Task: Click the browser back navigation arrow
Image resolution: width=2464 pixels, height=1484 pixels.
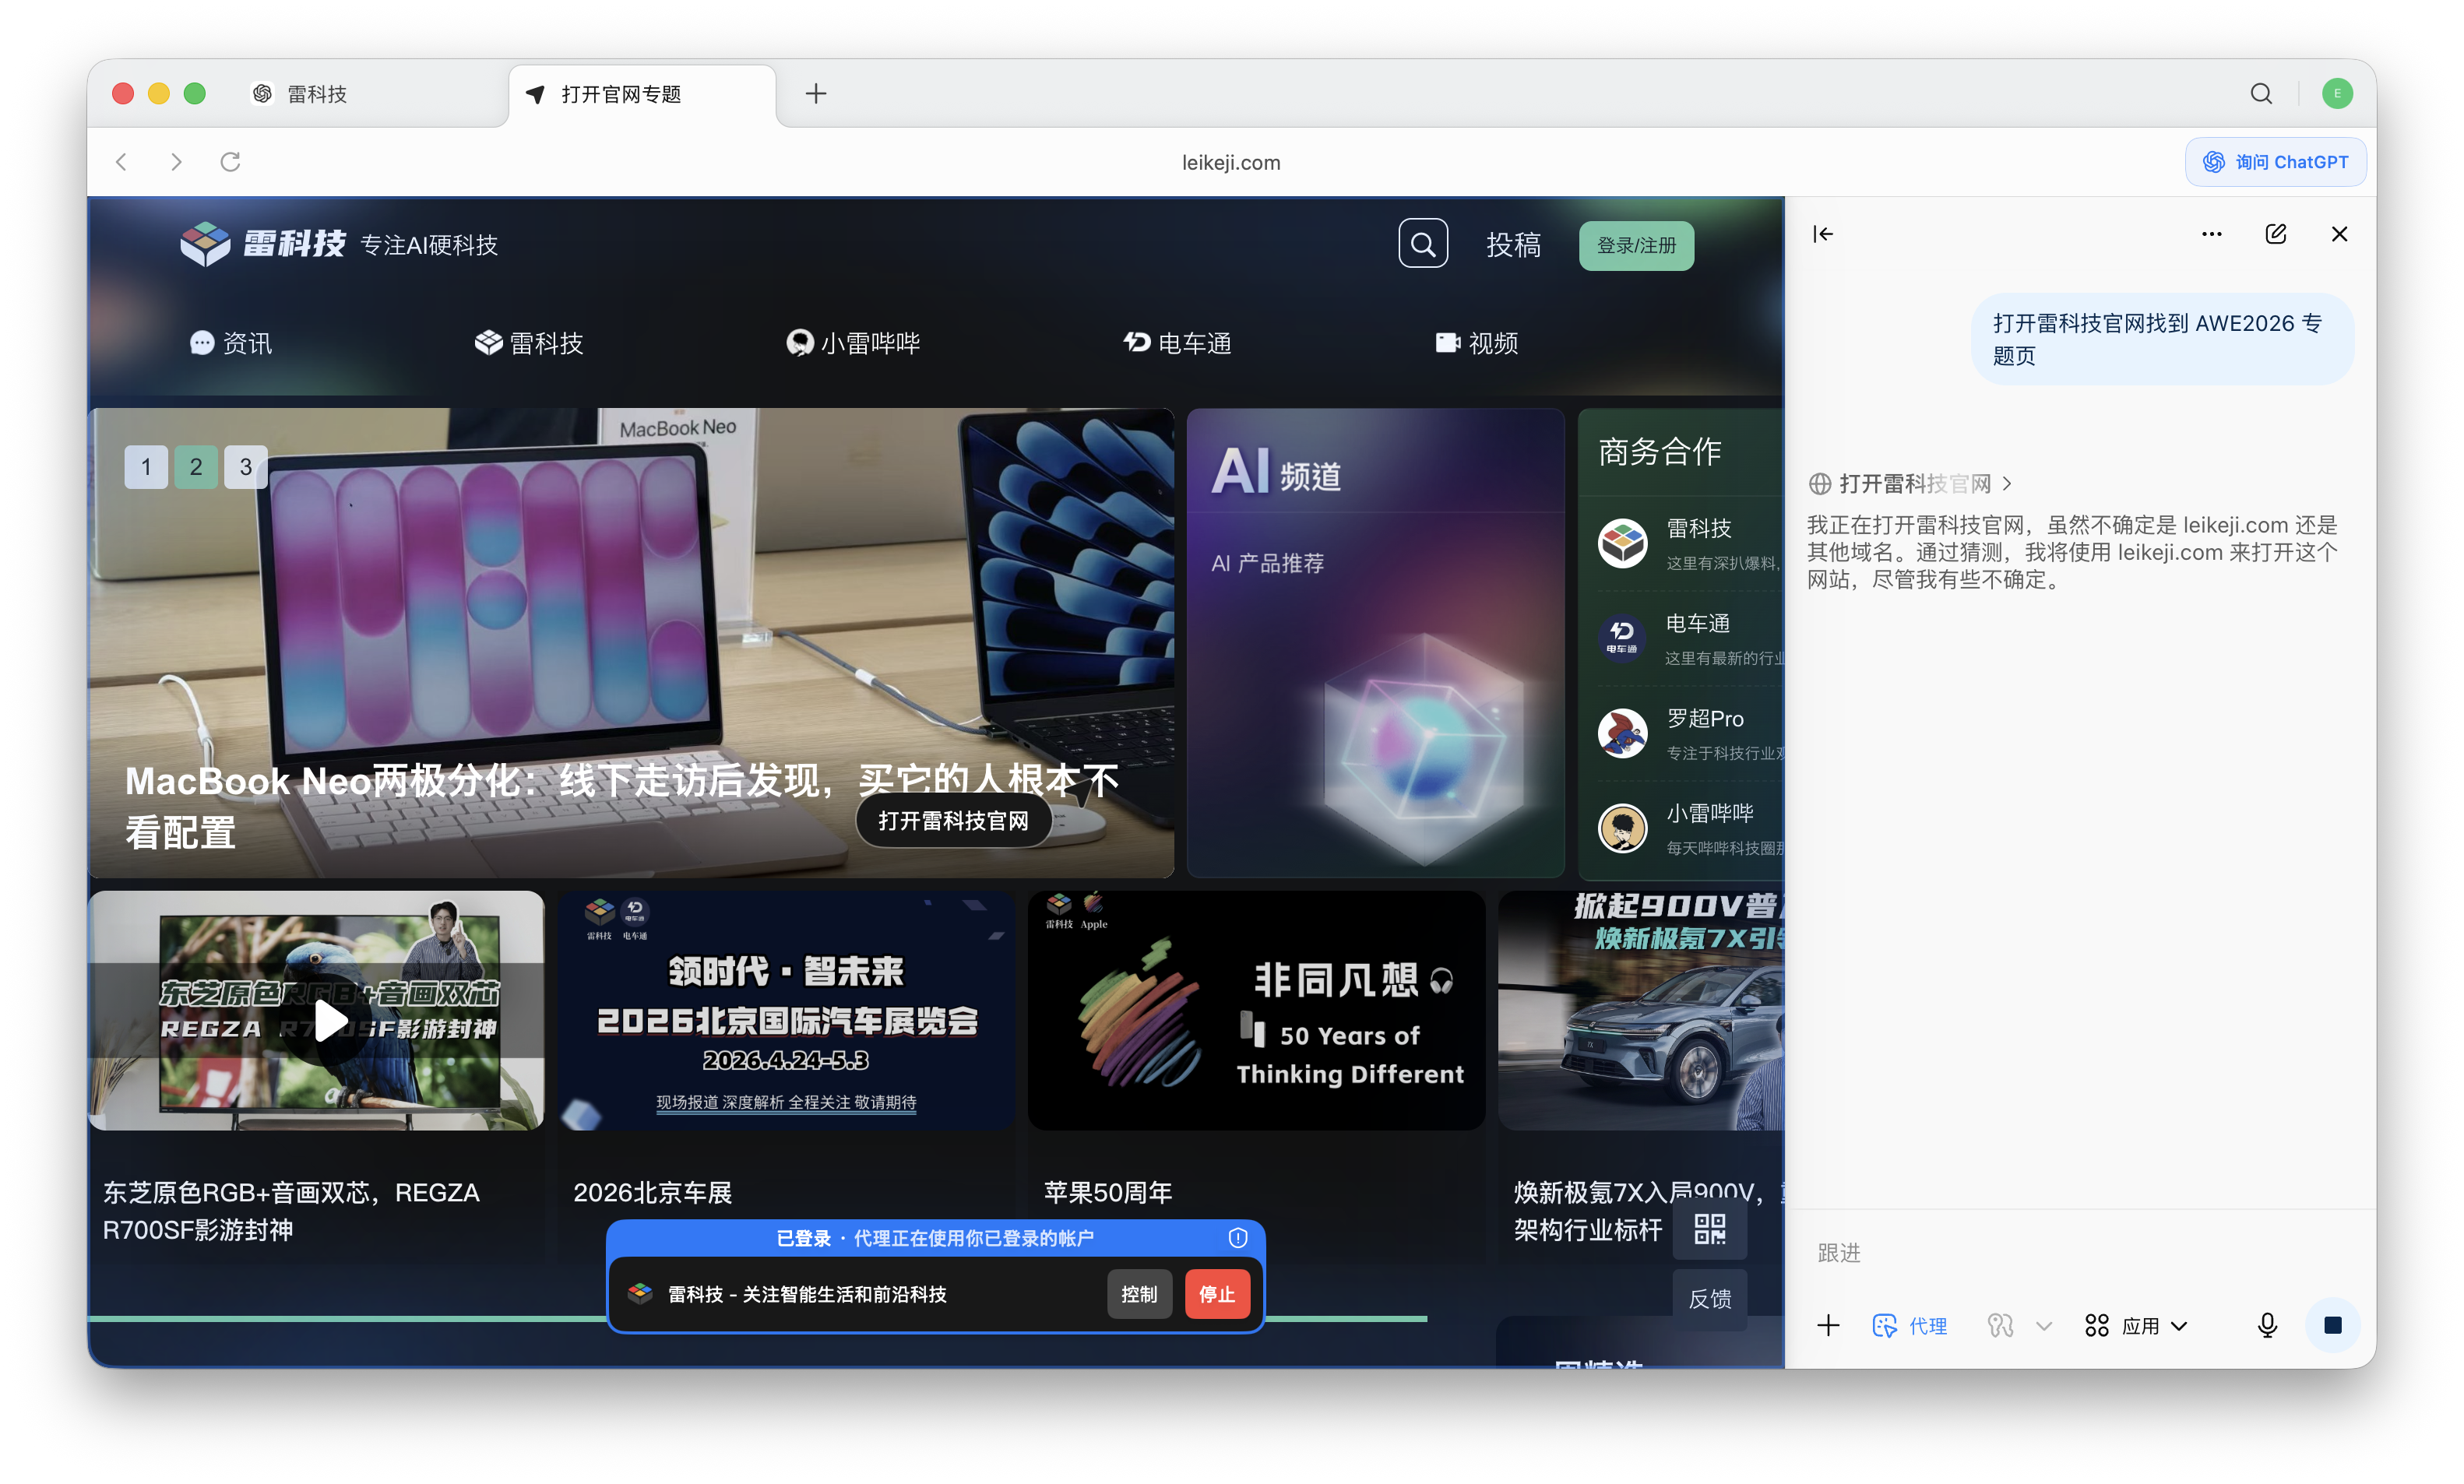Action: pos(121,161)
